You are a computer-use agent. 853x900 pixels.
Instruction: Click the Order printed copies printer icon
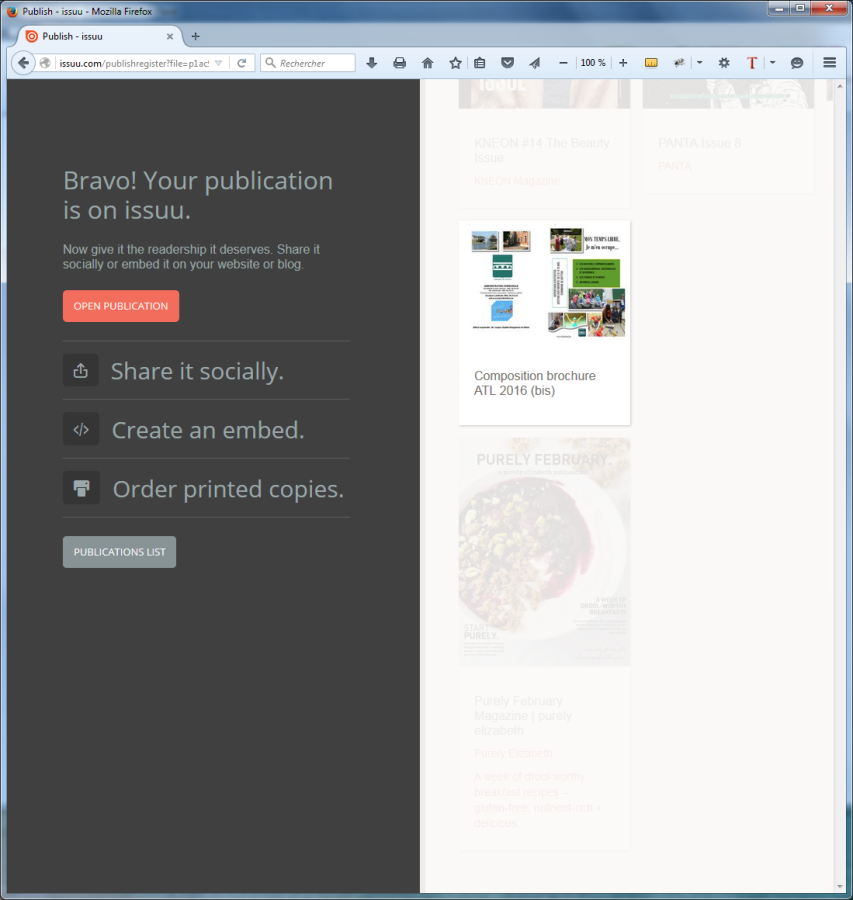click(x=81, y=488)
